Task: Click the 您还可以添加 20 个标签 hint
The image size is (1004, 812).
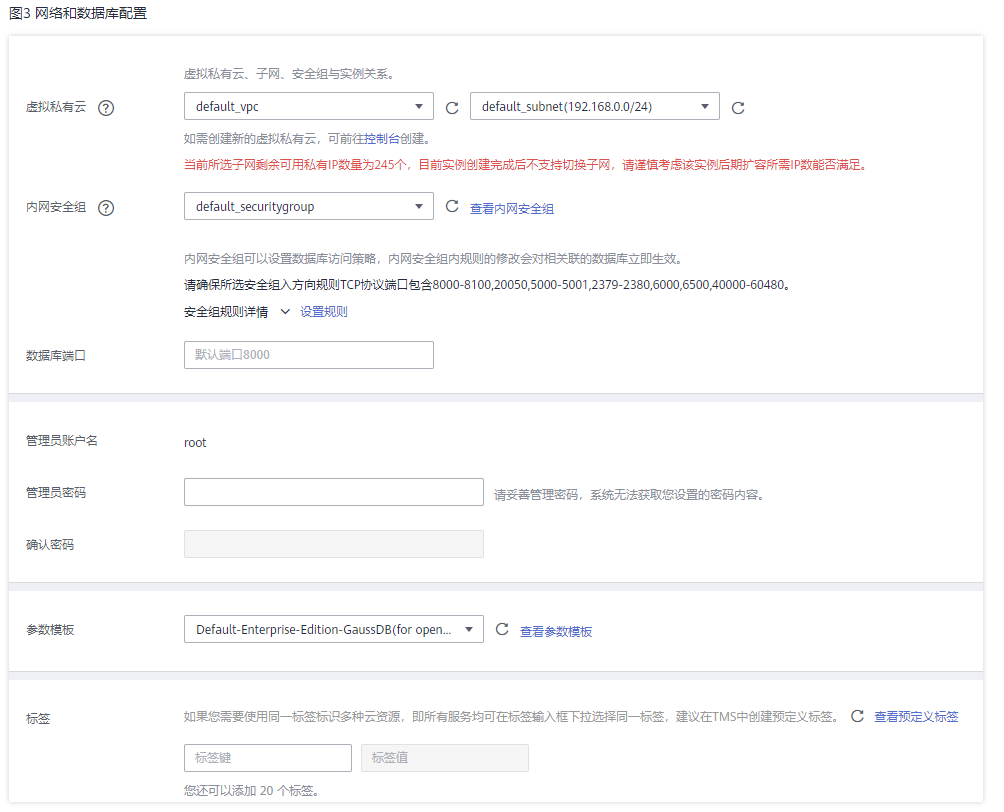Action: pyautogui.click(x=251, y=790)
